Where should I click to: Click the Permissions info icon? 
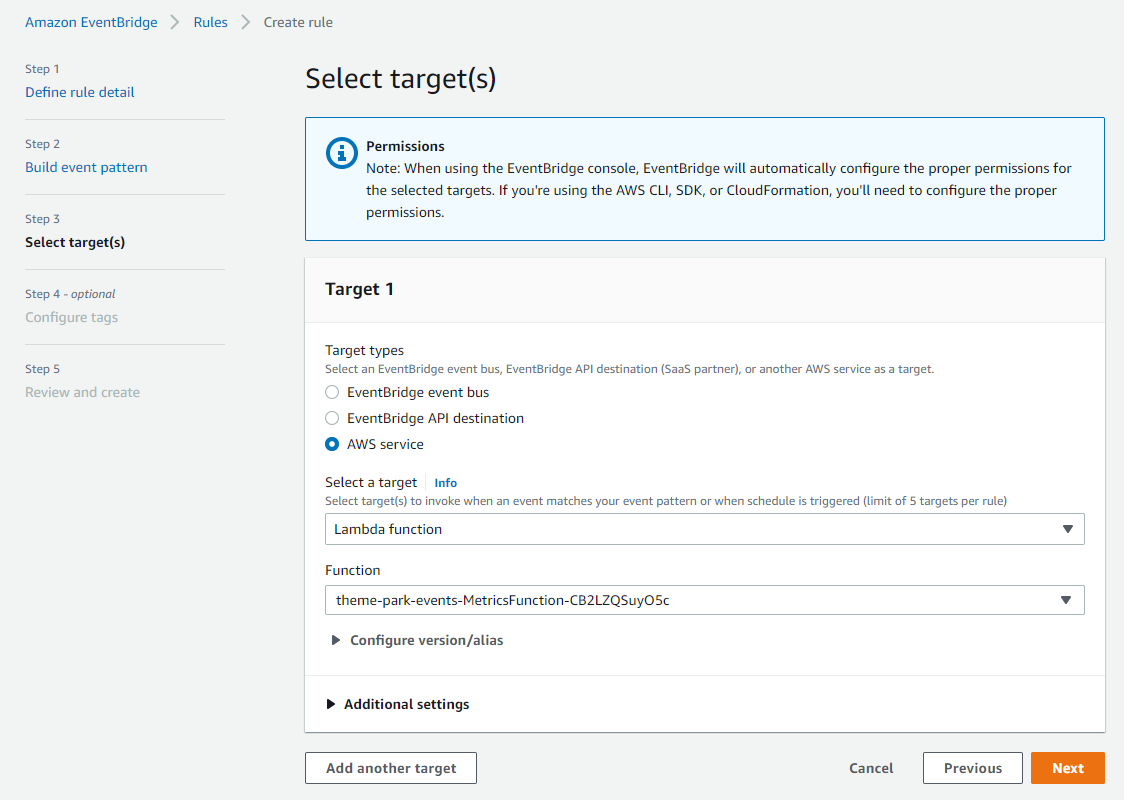pos(341,153)
